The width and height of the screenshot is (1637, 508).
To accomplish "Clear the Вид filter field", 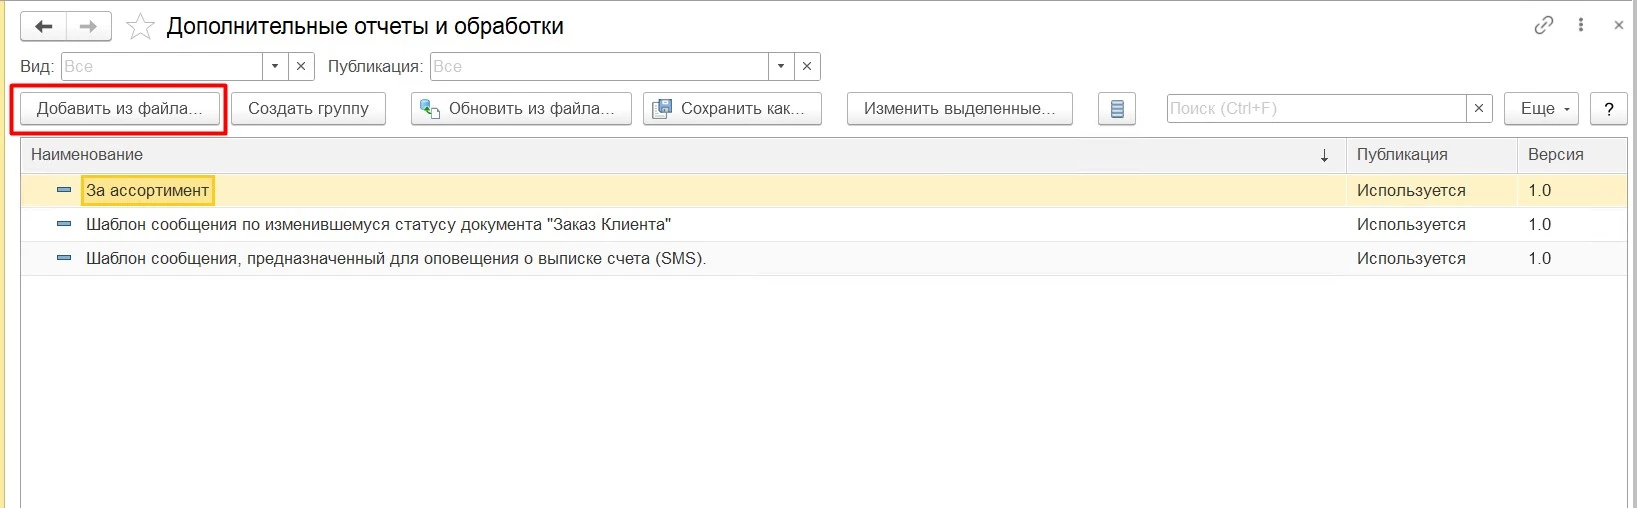I will 301,66.
